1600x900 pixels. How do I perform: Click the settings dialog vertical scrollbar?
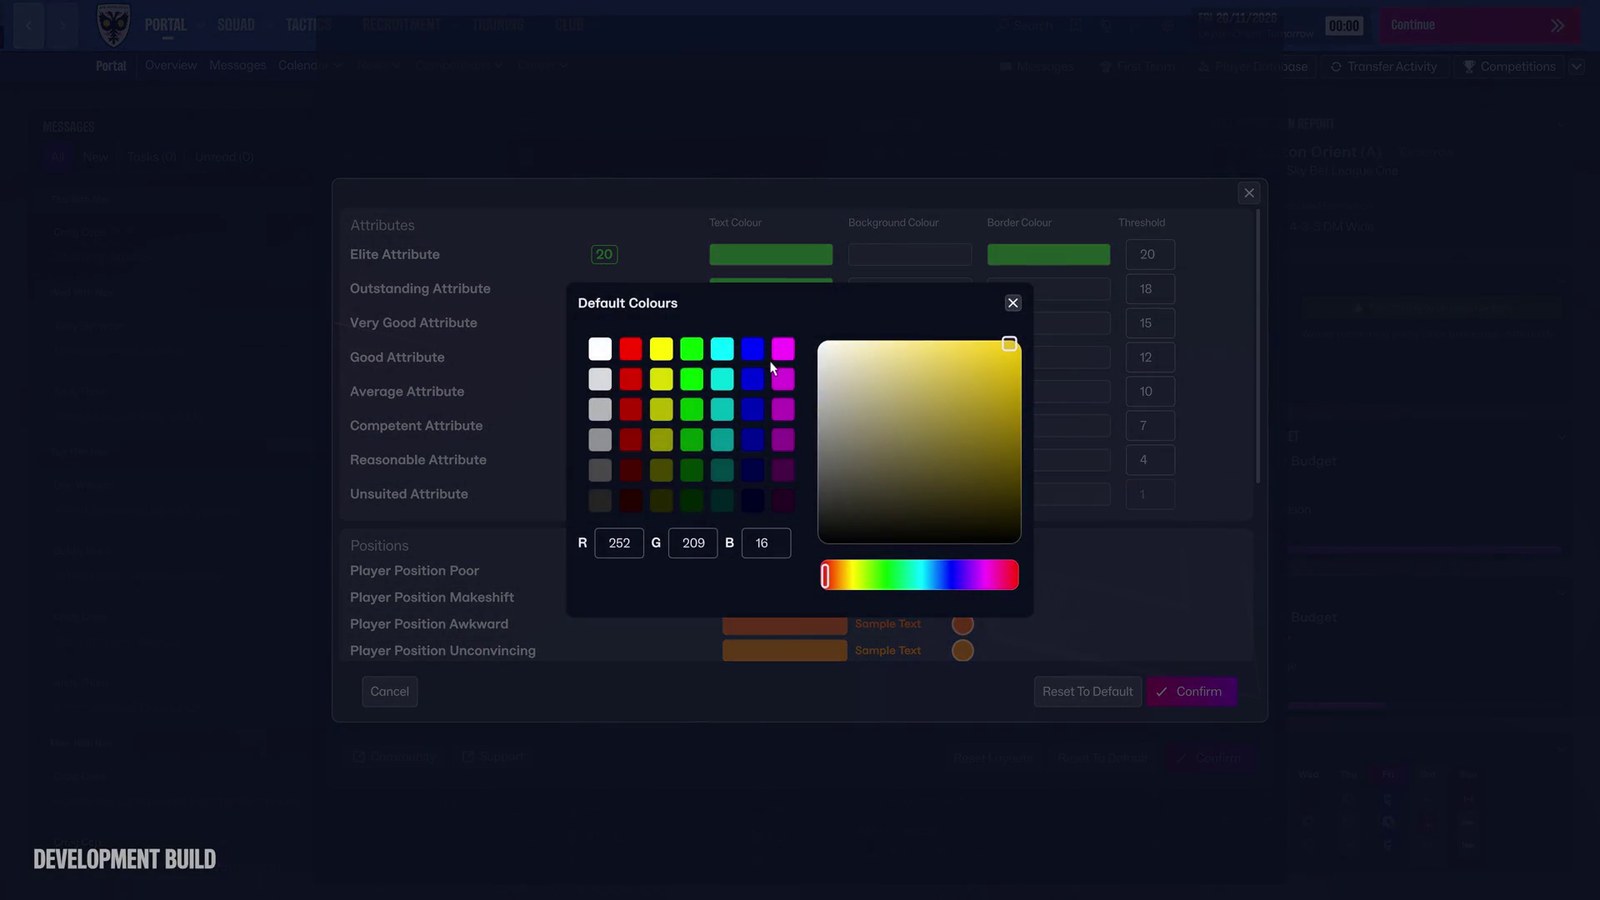(x=1258, y=347)
